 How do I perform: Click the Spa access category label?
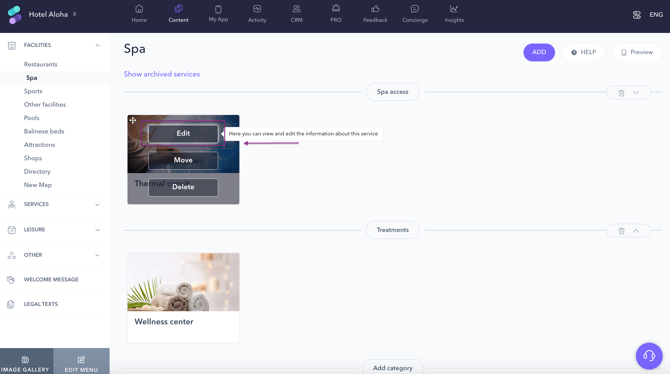coord(393,92)
